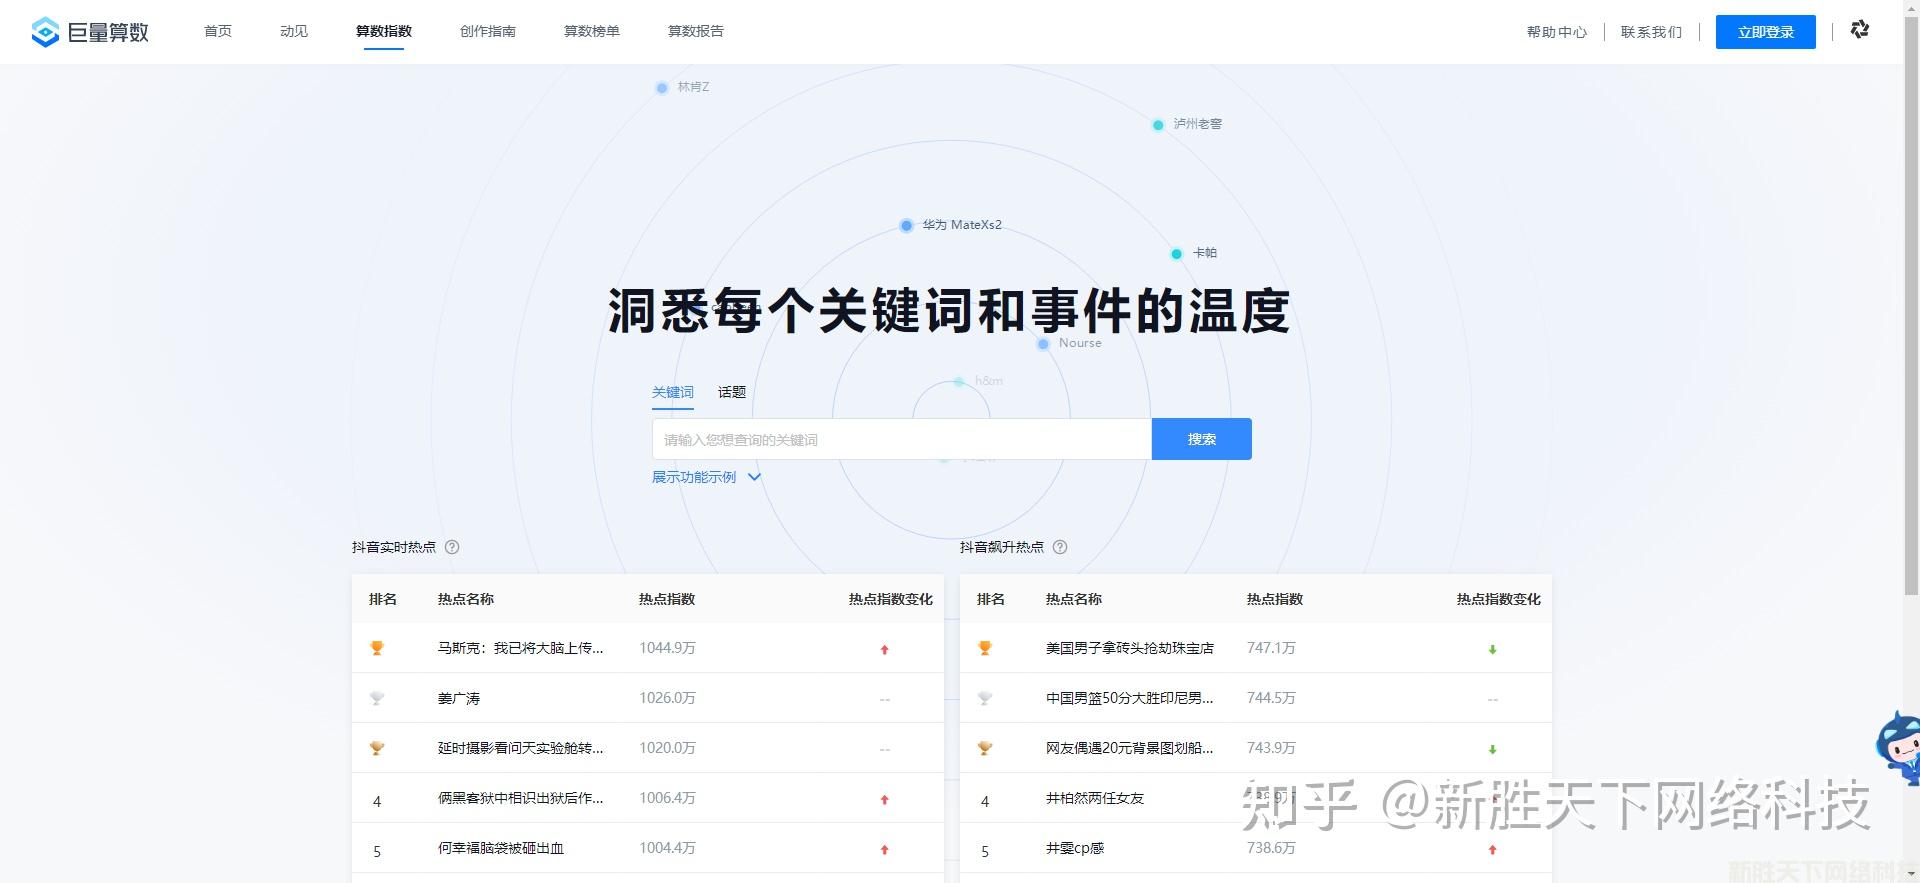Open 帮助中心 link
This screenshot has height=883, width=1920.
1557,32
